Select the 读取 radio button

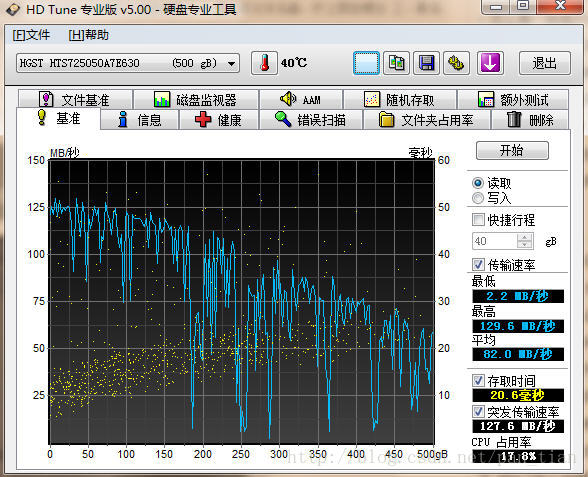pos(478,183)
